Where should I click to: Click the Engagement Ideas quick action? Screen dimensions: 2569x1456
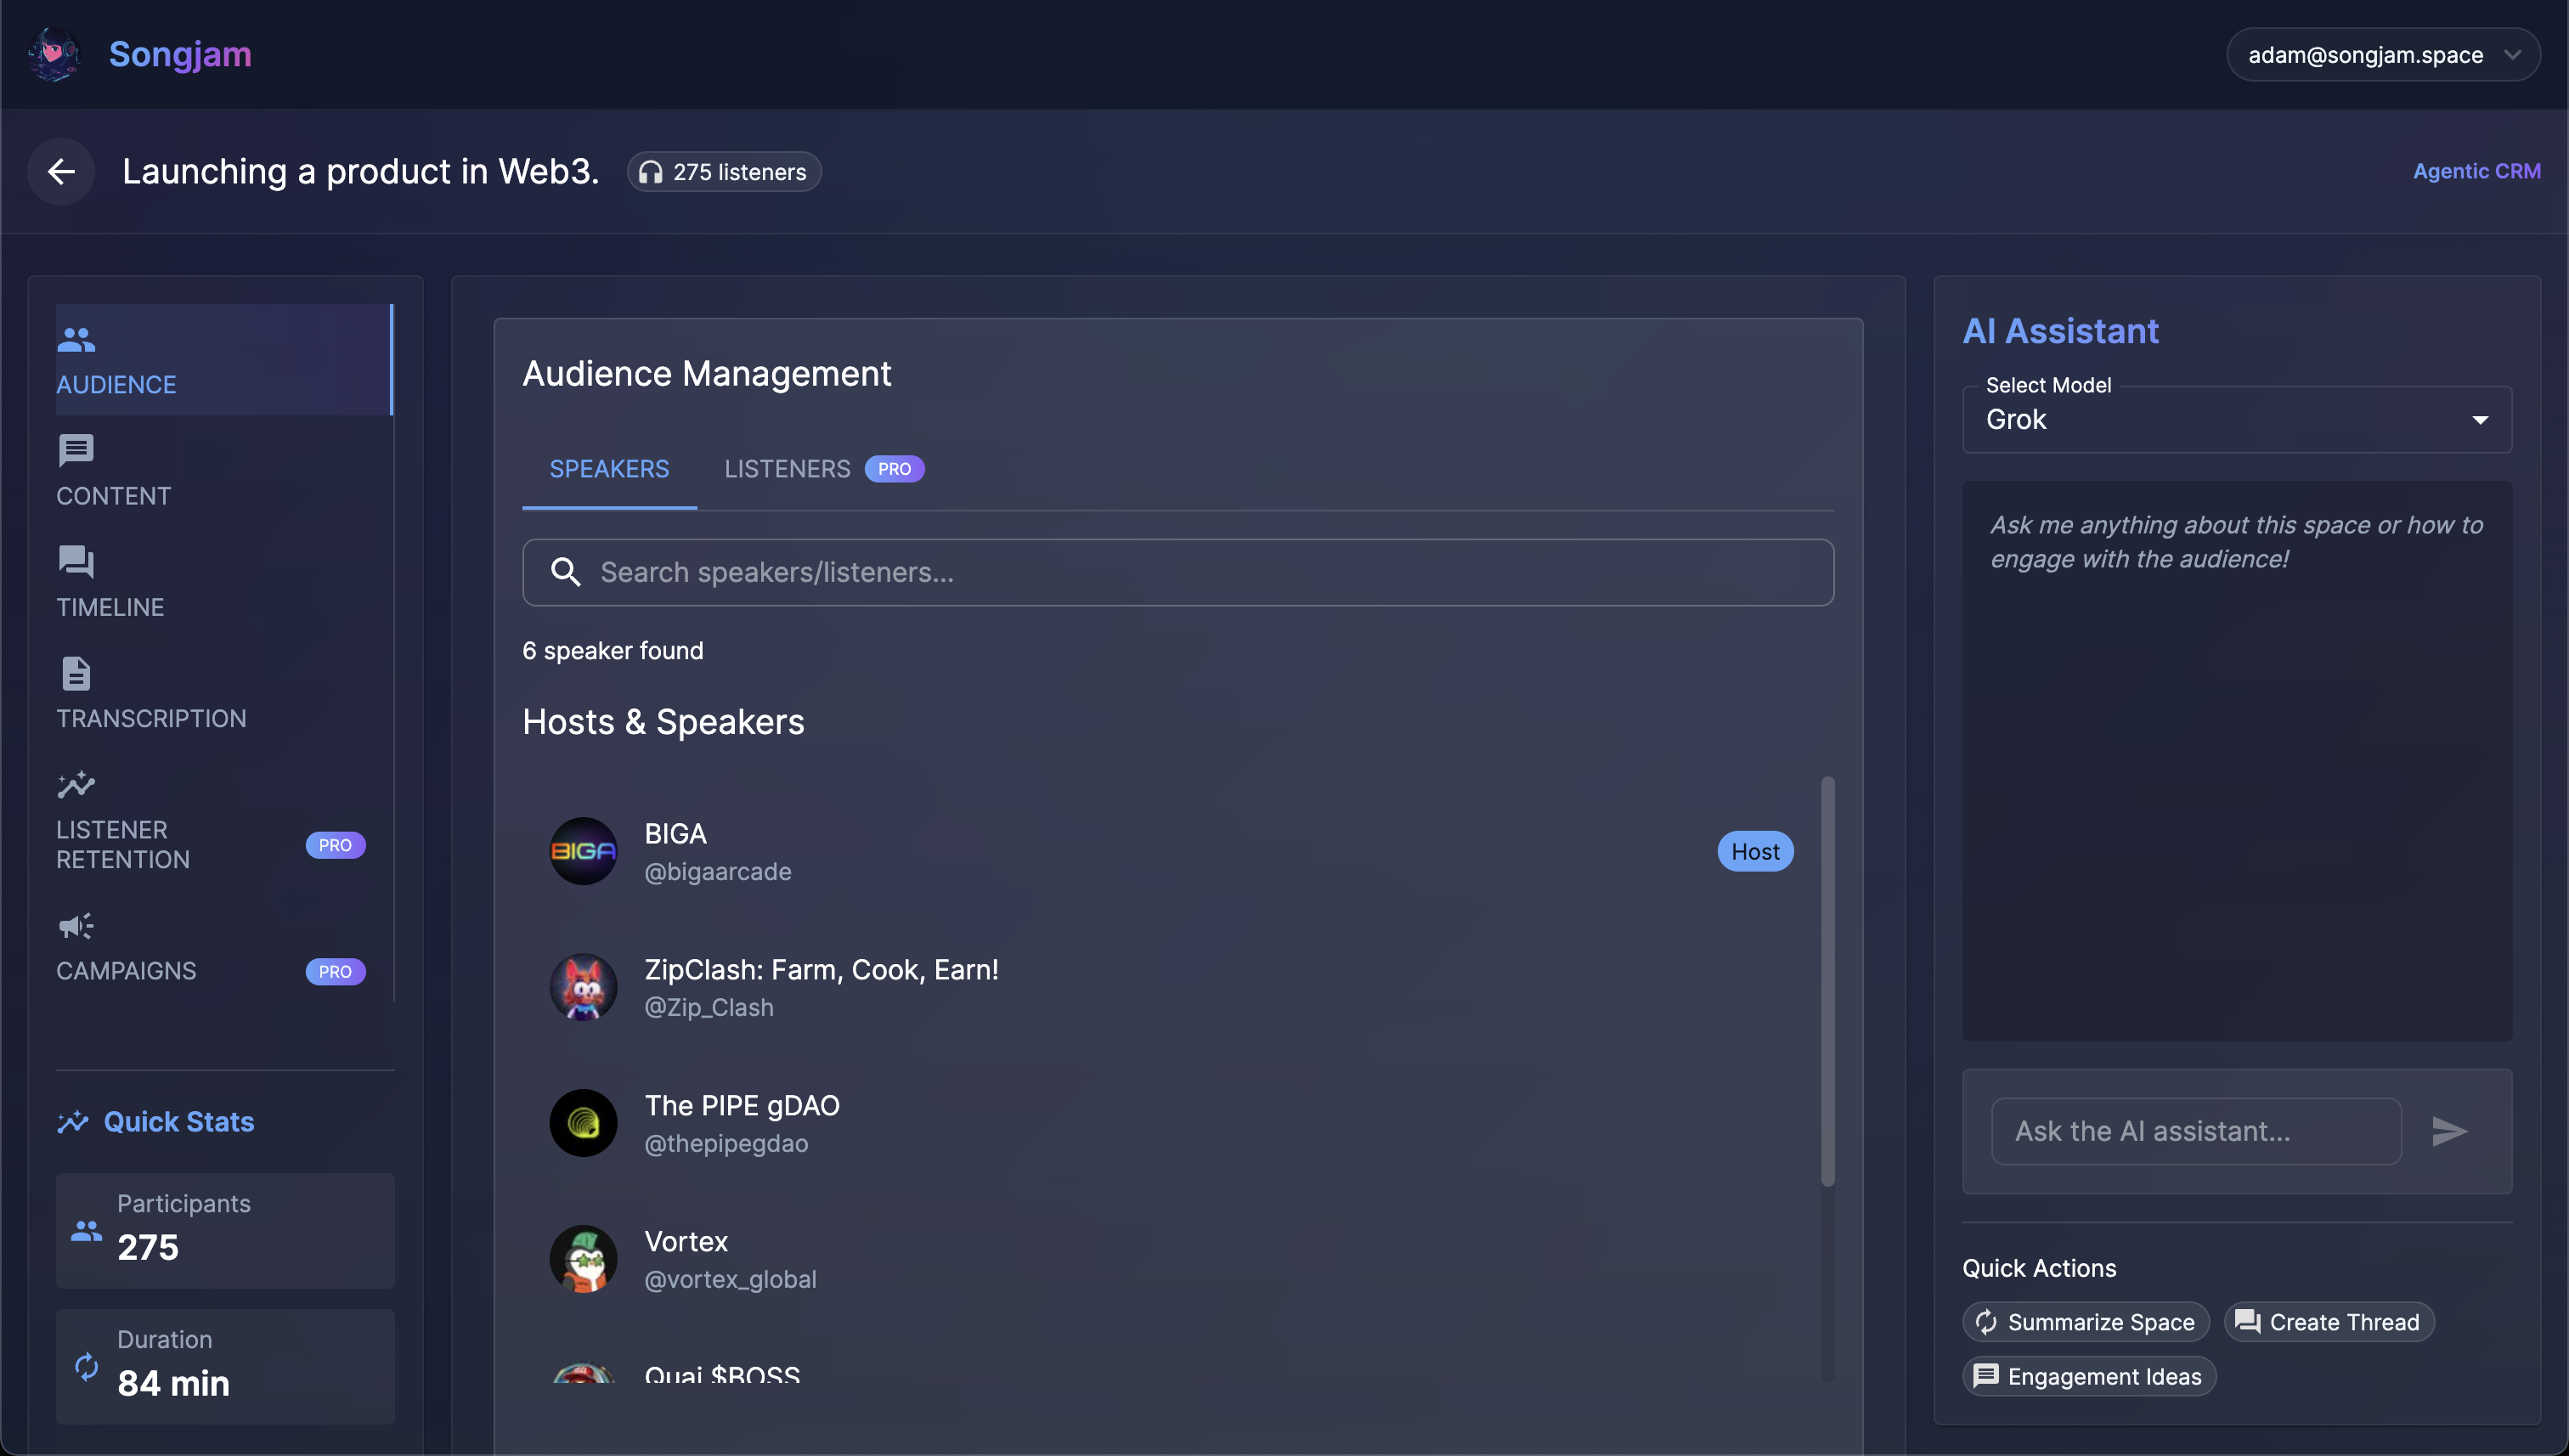(2088, 1376)
